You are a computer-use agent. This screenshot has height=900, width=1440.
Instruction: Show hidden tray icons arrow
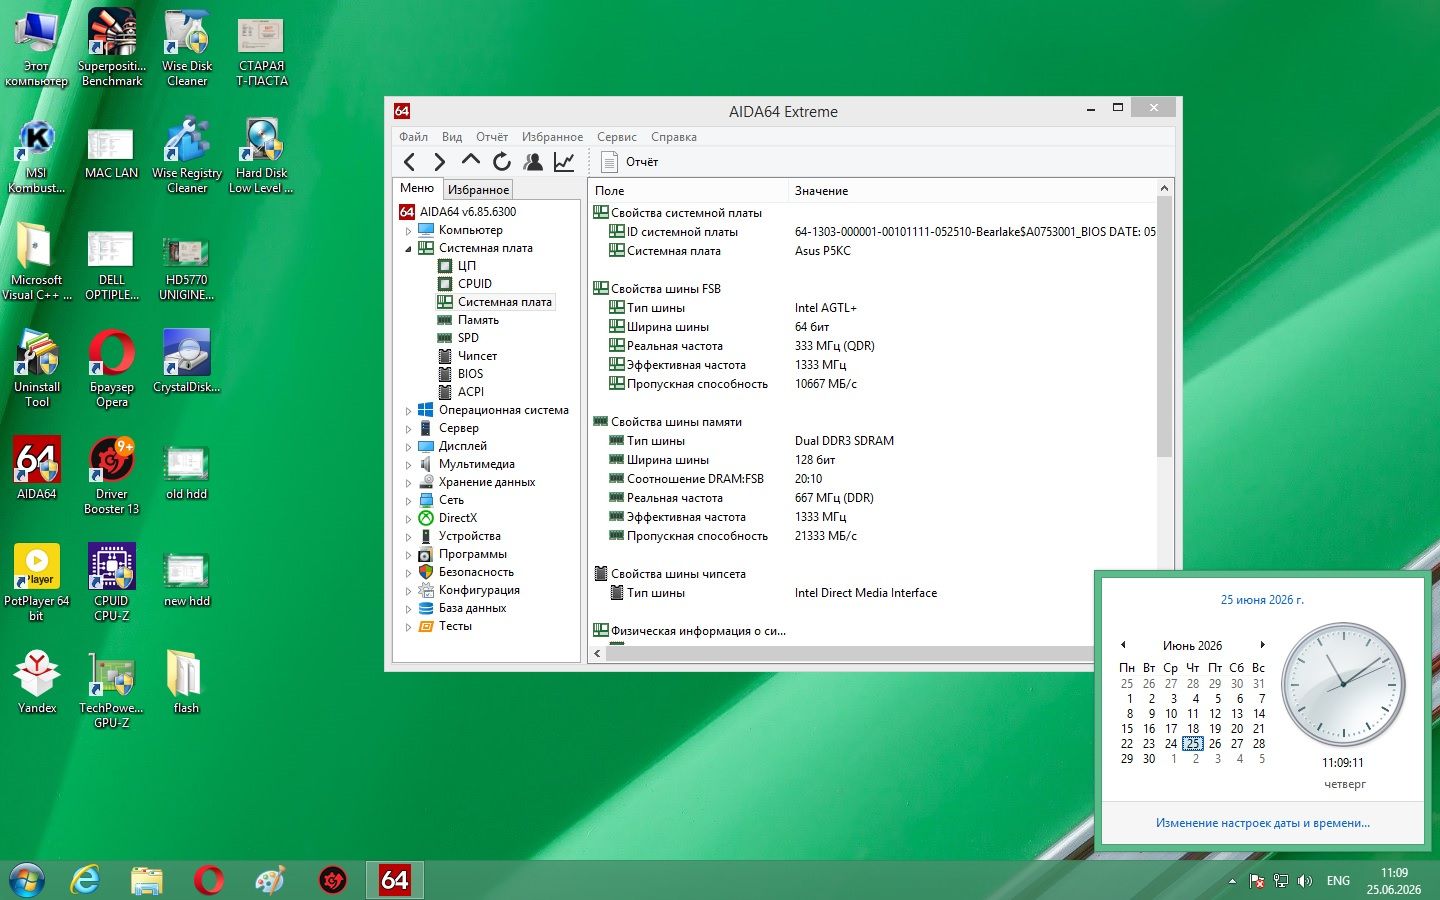click(1232, 881)
